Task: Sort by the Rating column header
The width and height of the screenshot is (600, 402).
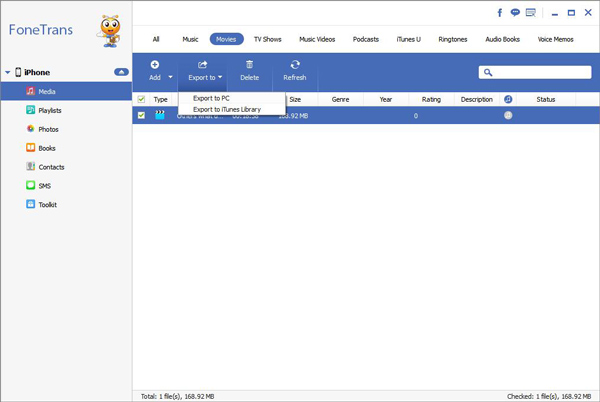Action: (x=431, y=99)
